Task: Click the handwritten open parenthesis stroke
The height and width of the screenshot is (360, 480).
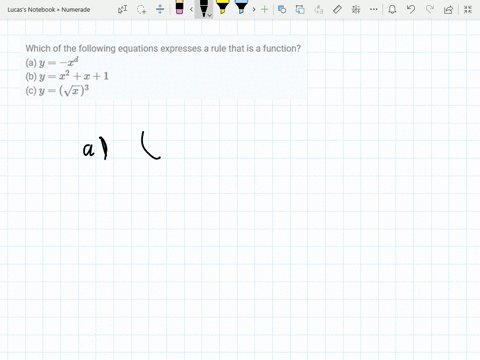Action: 151,145
